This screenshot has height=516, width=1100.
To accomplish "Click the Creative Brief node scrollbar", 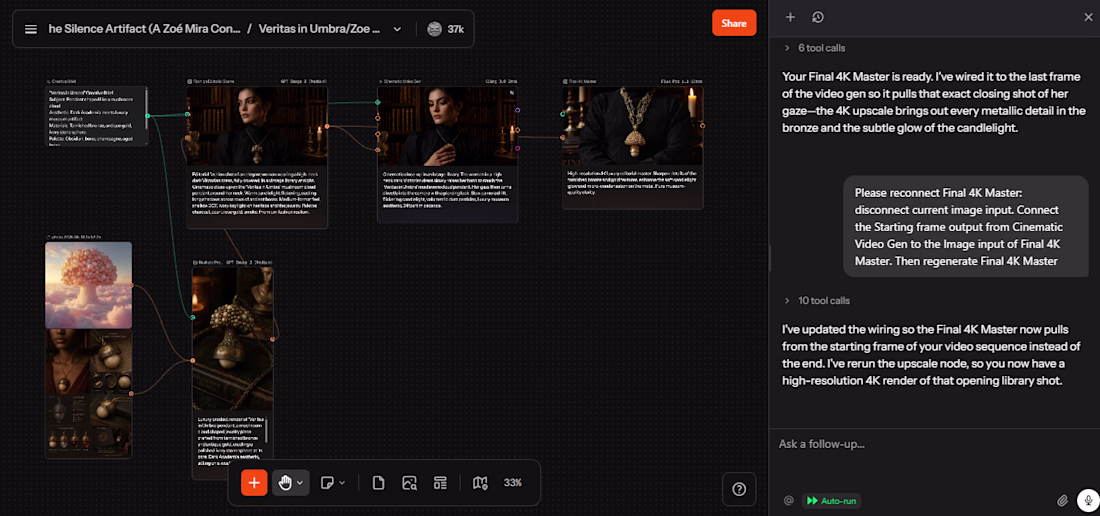I will click(145, 109).
